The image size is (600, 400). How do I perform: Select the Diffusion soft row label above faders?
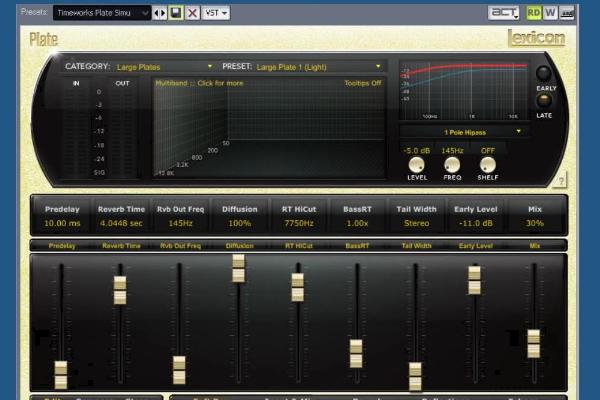click(240, 246)
